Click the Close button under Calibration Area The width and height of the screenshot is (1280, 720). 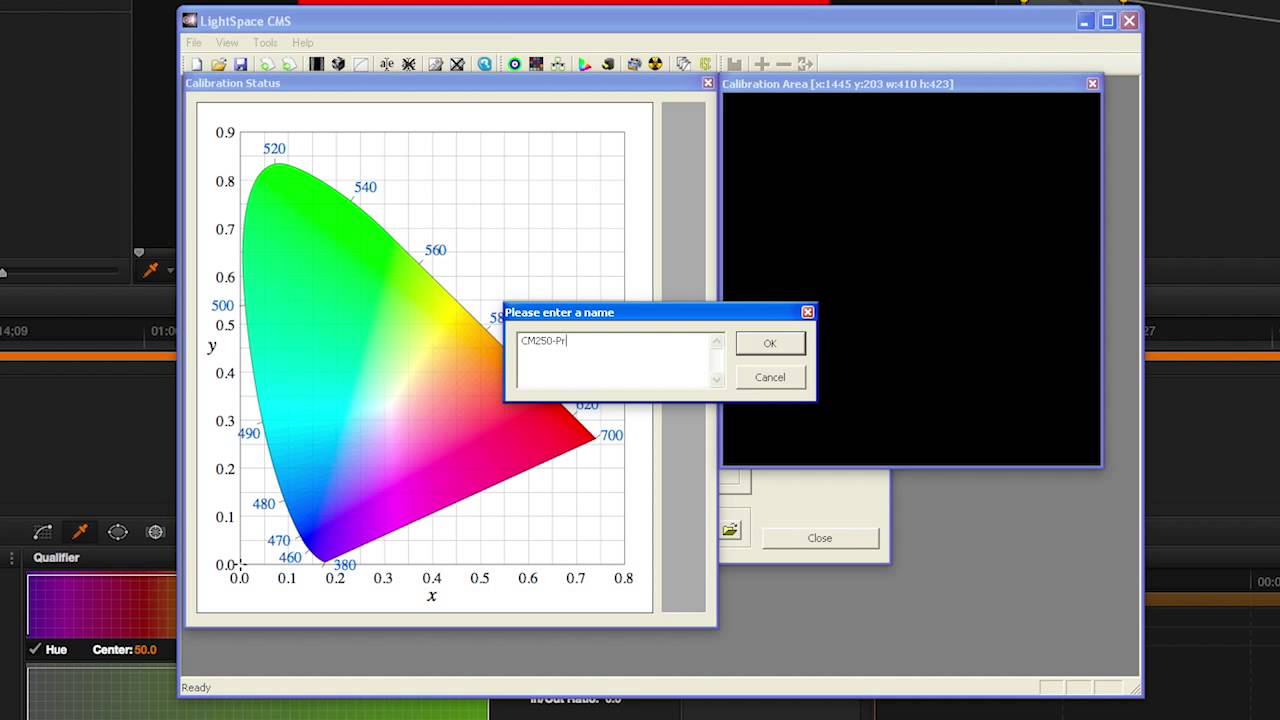pos(820,538)
